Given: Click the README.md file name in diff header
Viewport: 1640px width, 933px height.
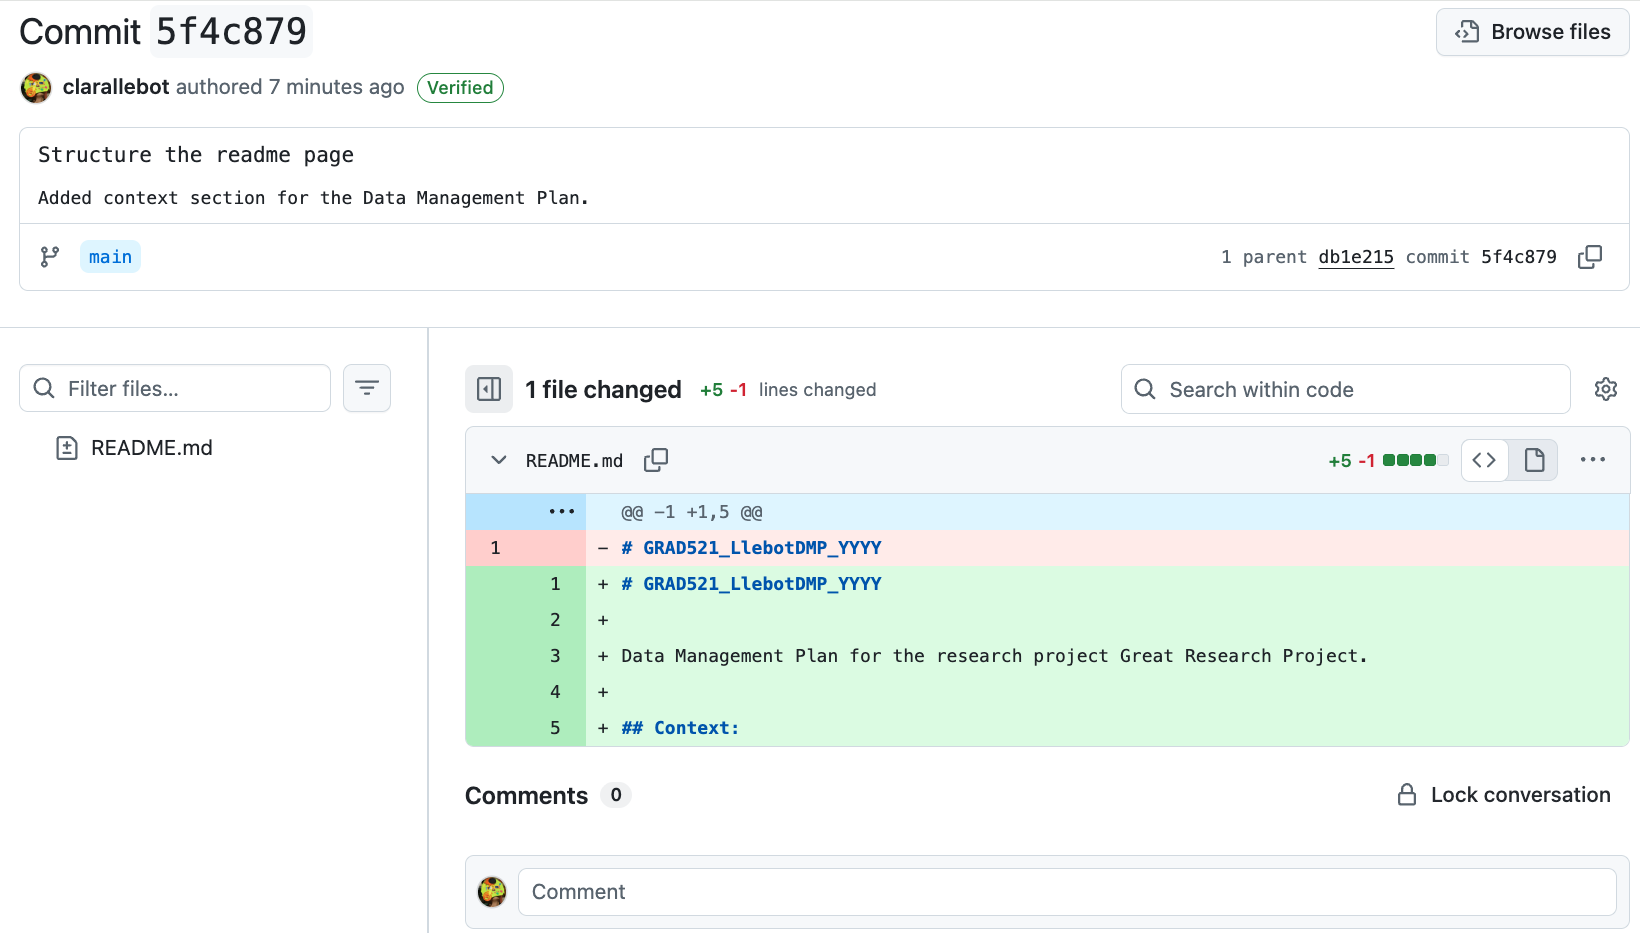Looking at the screenshot, I should coord(574,461).
